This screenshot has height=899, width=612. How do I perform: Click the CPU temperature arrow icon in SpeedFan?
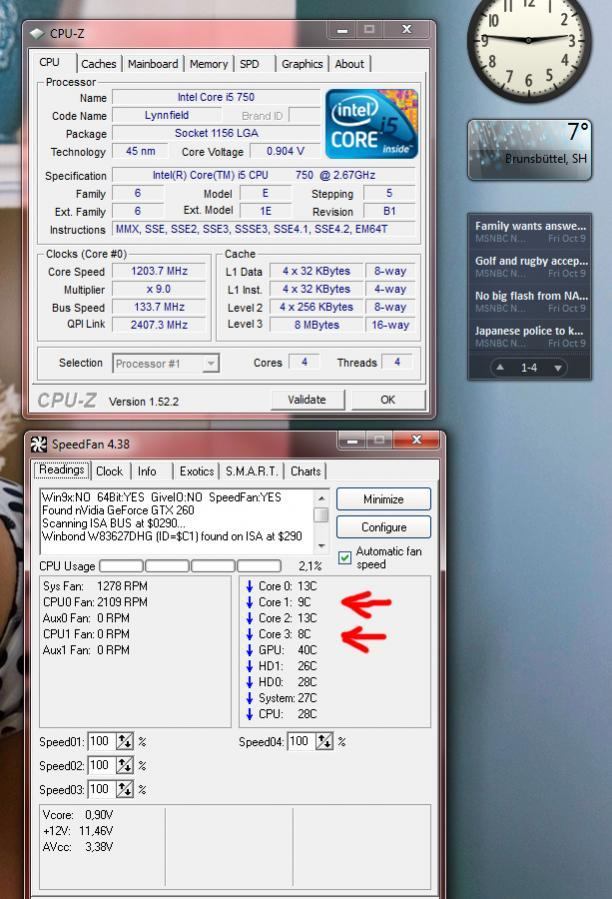[250, 714]
